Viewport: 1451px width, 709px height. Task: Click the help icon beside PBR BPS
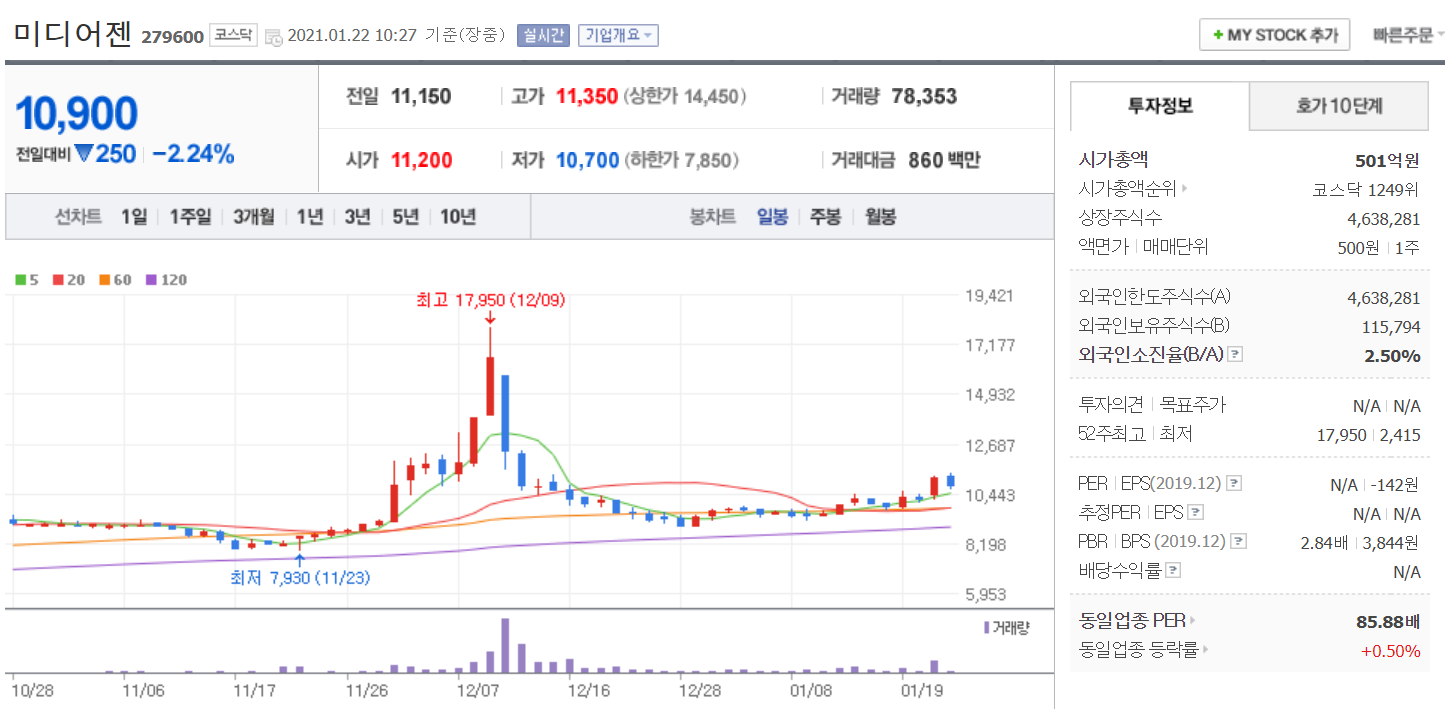pyautogui.click(x=1239, y=542)
